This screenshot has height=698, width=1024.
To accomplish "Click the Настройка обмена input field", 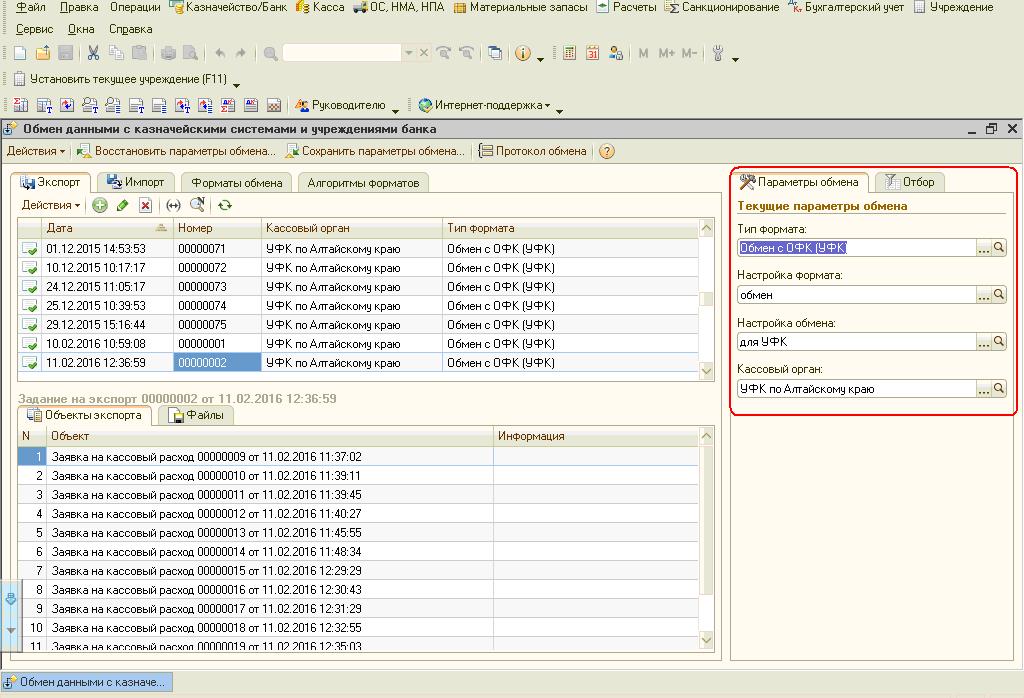I will click(855, 342).
